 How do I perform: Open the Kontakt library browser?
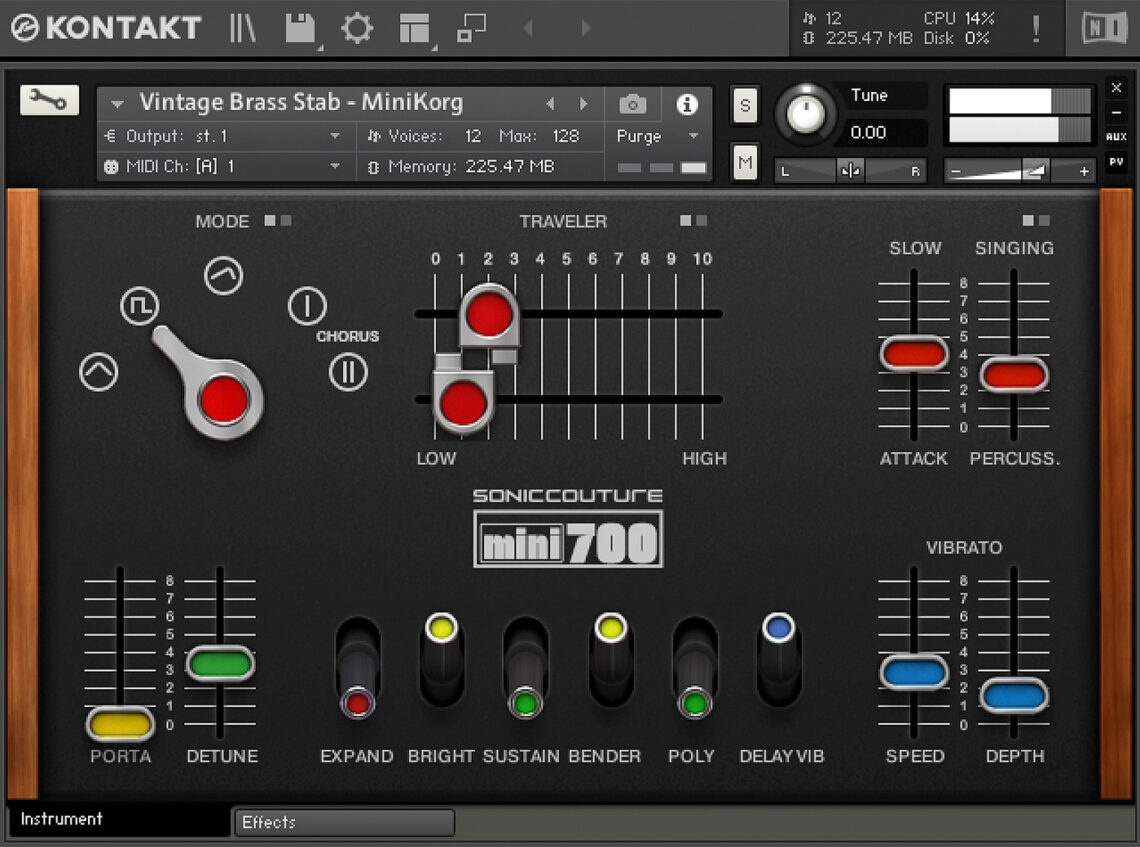click(241, 28)
